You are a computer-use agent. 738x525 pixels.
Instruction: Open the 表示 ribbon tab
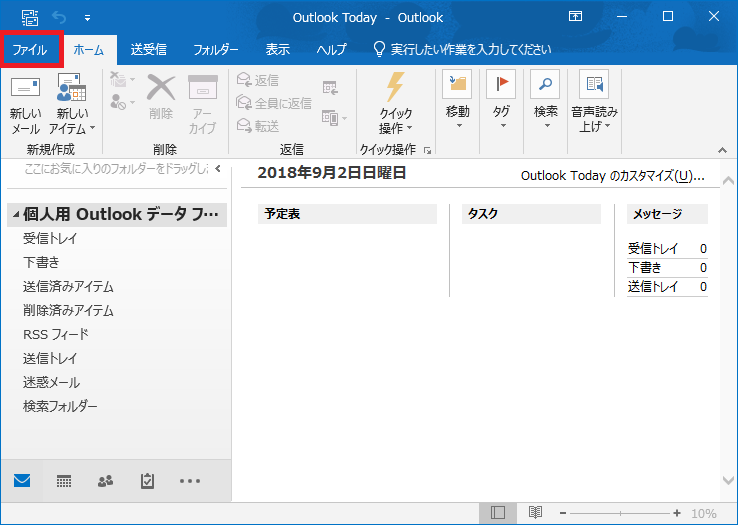(x=277, y=49)
